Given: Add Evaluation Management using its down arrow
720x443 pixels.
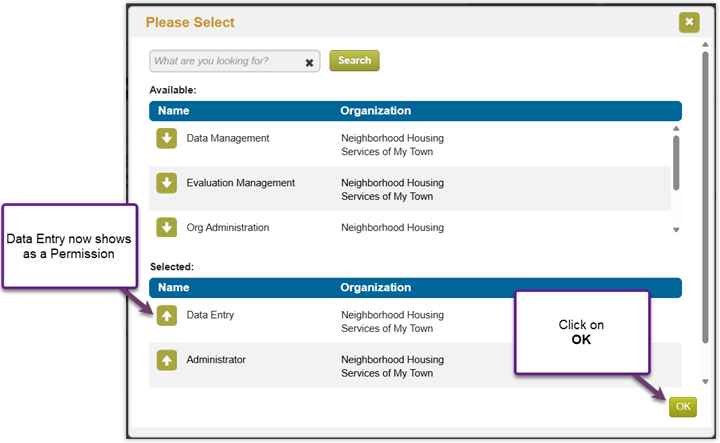Looking at the screenshot, I should tap(166, 183).
